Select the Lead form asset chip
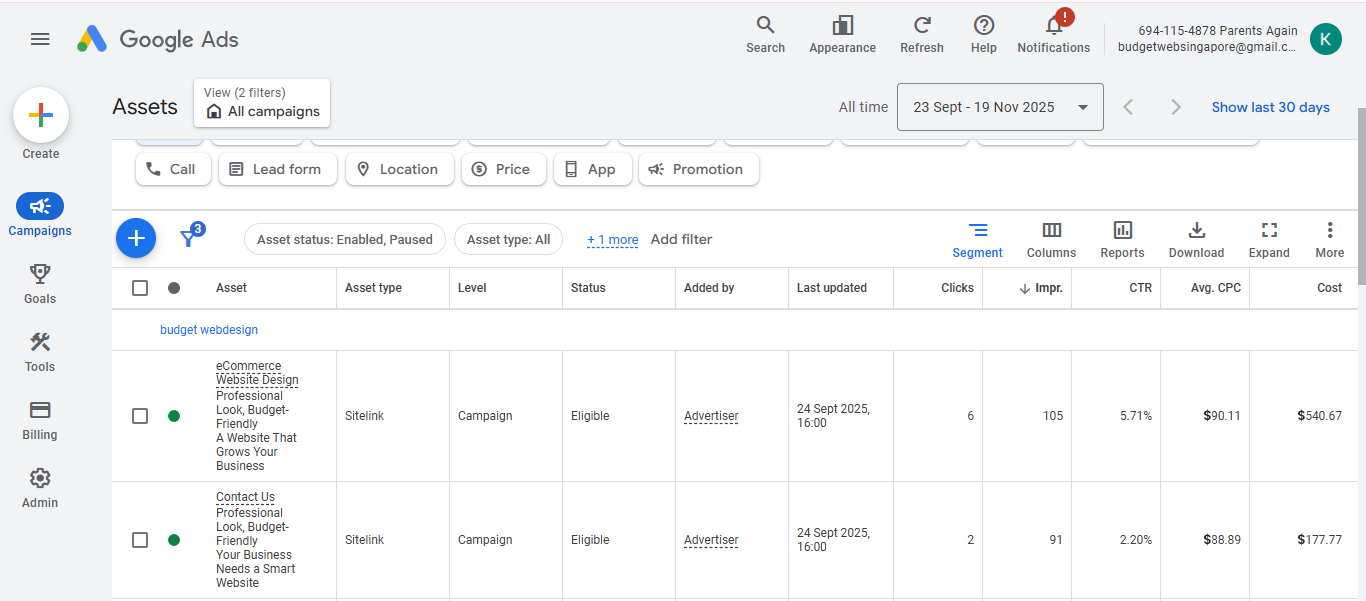This screenshot has width=1366, height=601. point(275,169)
